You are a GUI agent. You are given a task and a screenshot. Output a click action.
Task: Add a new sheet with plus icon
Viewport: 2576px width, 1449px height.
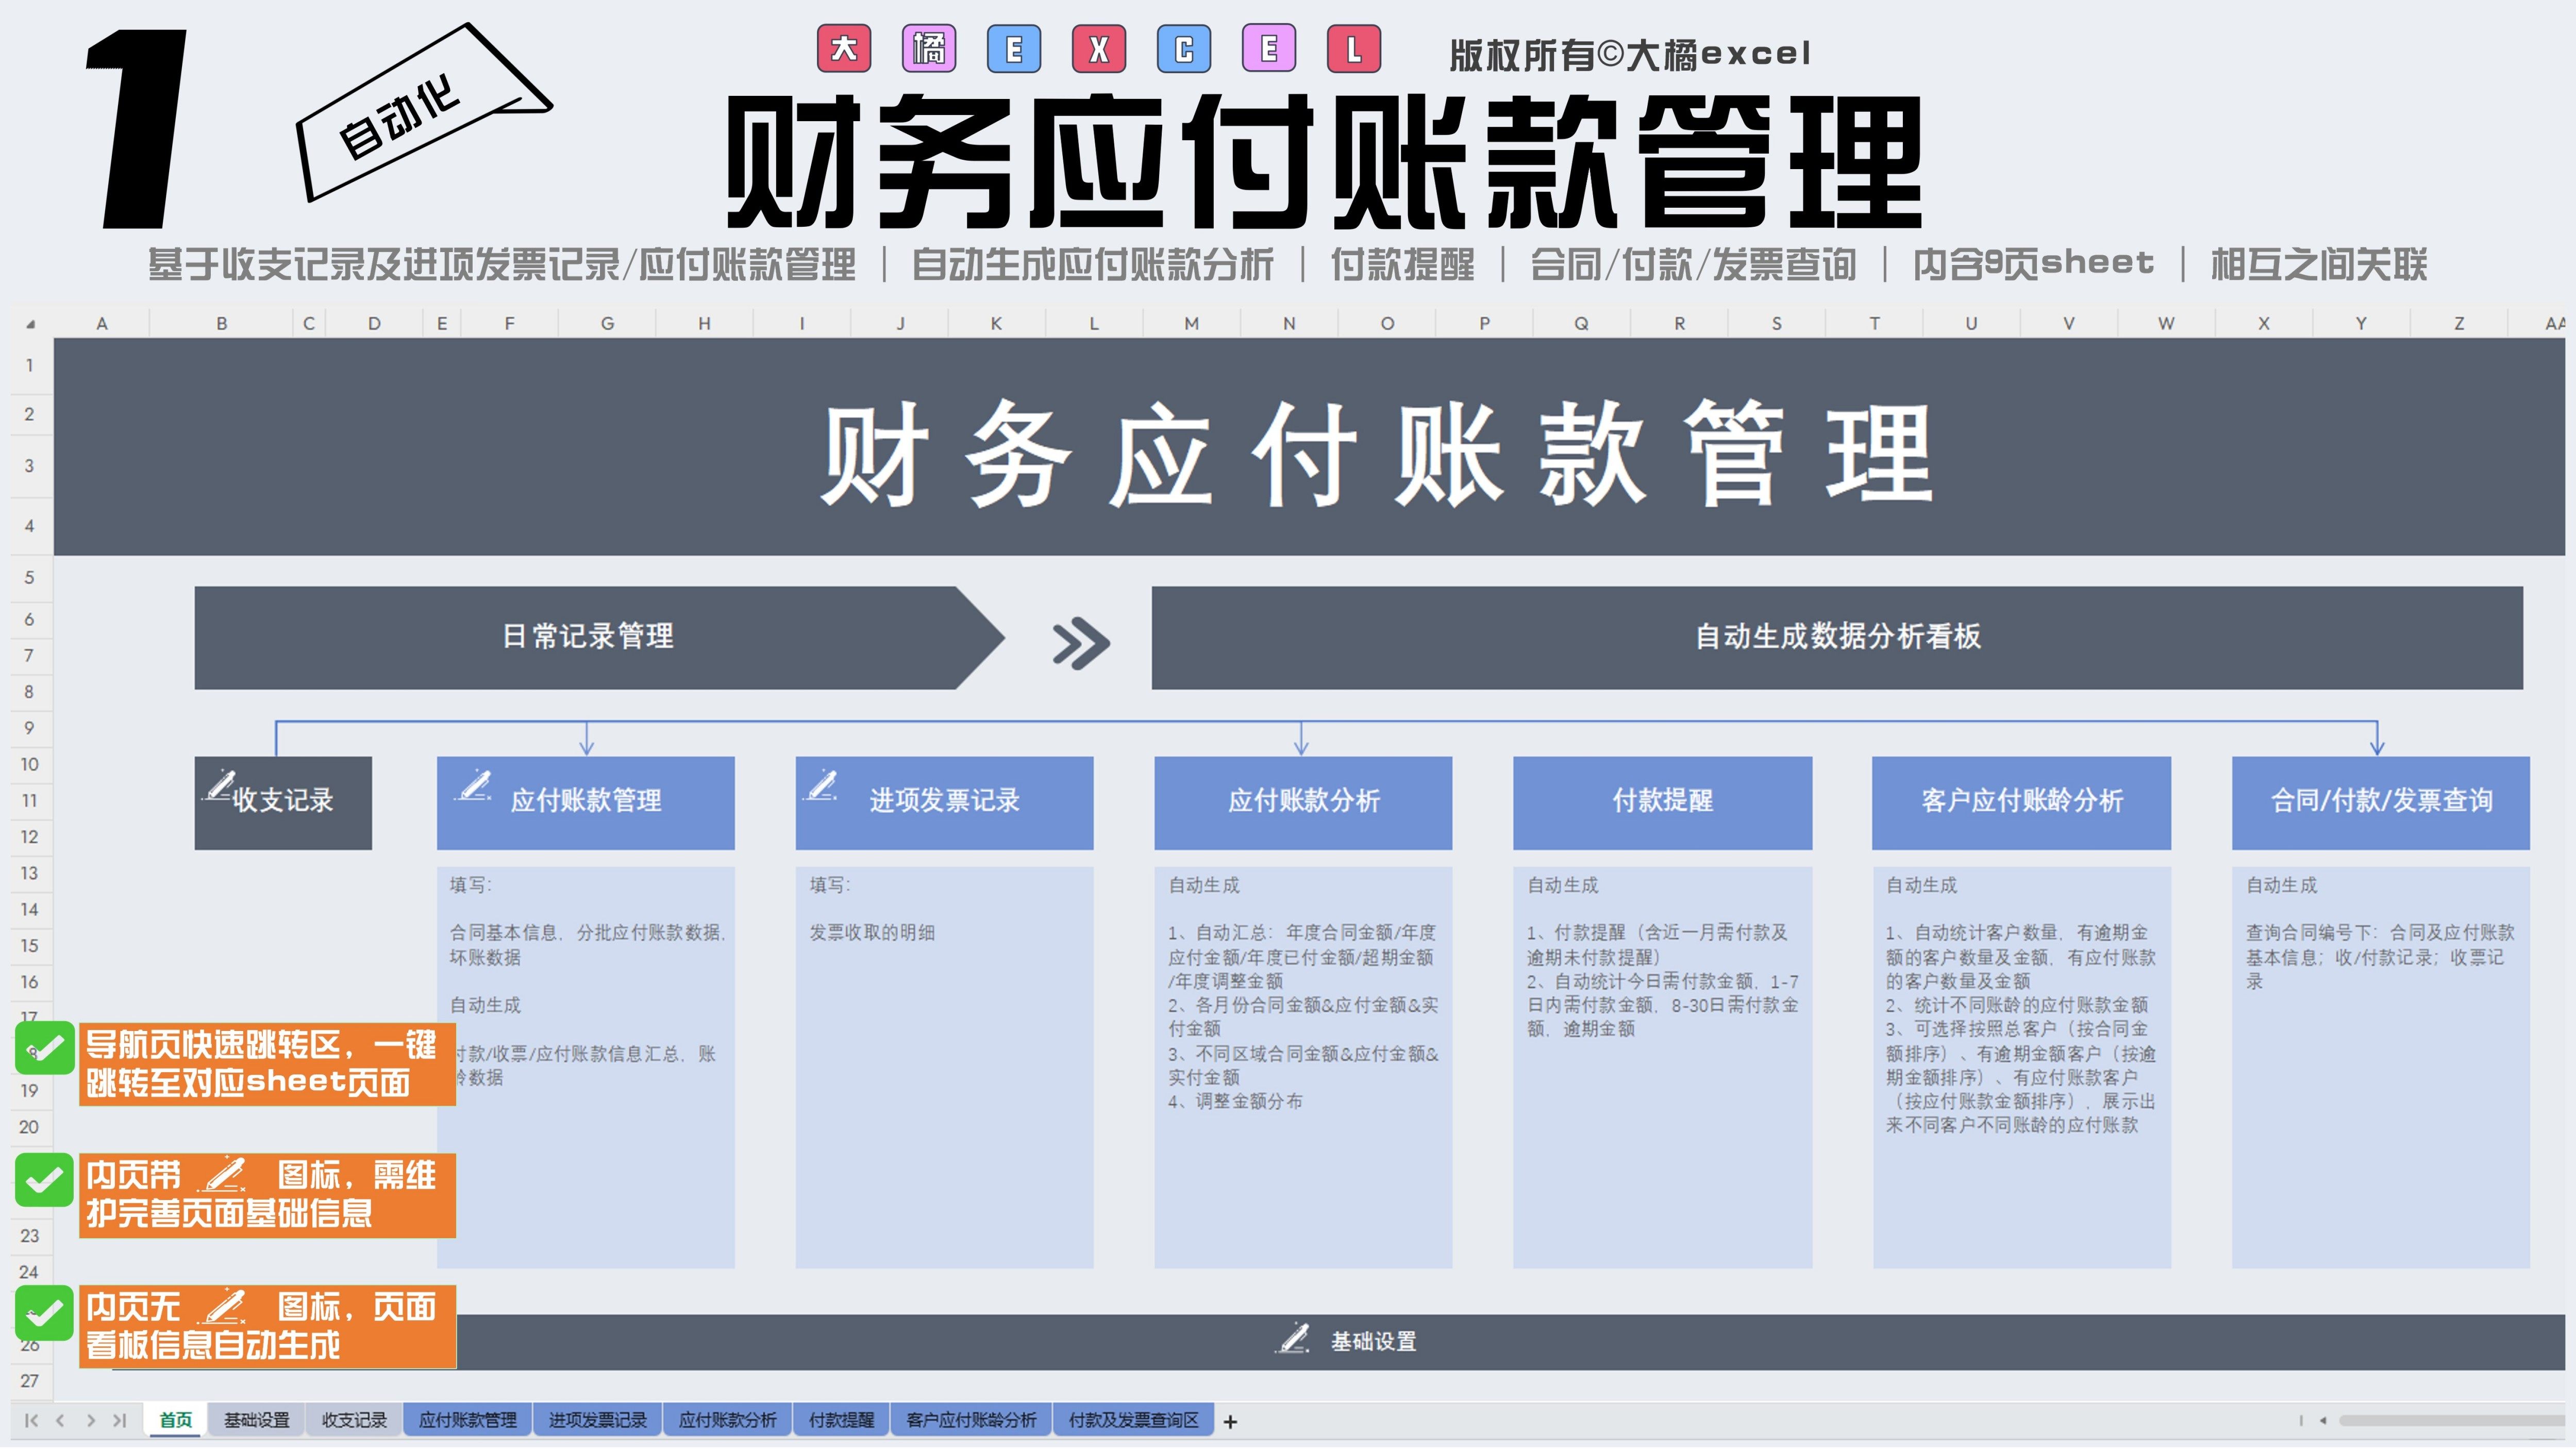[x=1230, y=1421]
